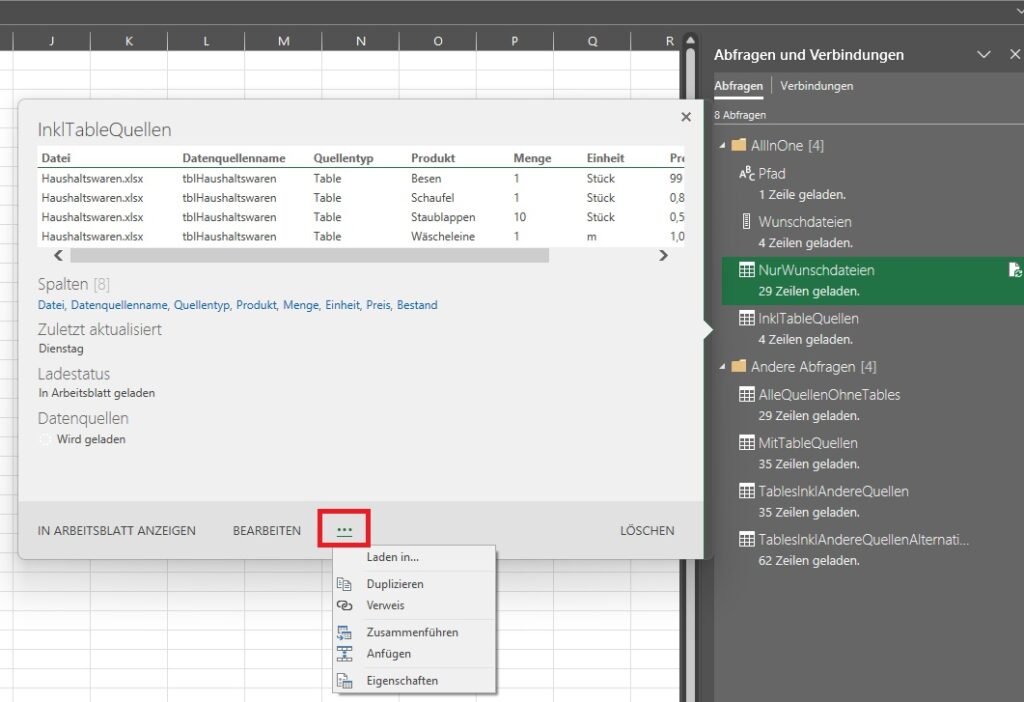
Task: Click the refresh icon next to NurWunschdateien
Action: (x=1015, y=270)
